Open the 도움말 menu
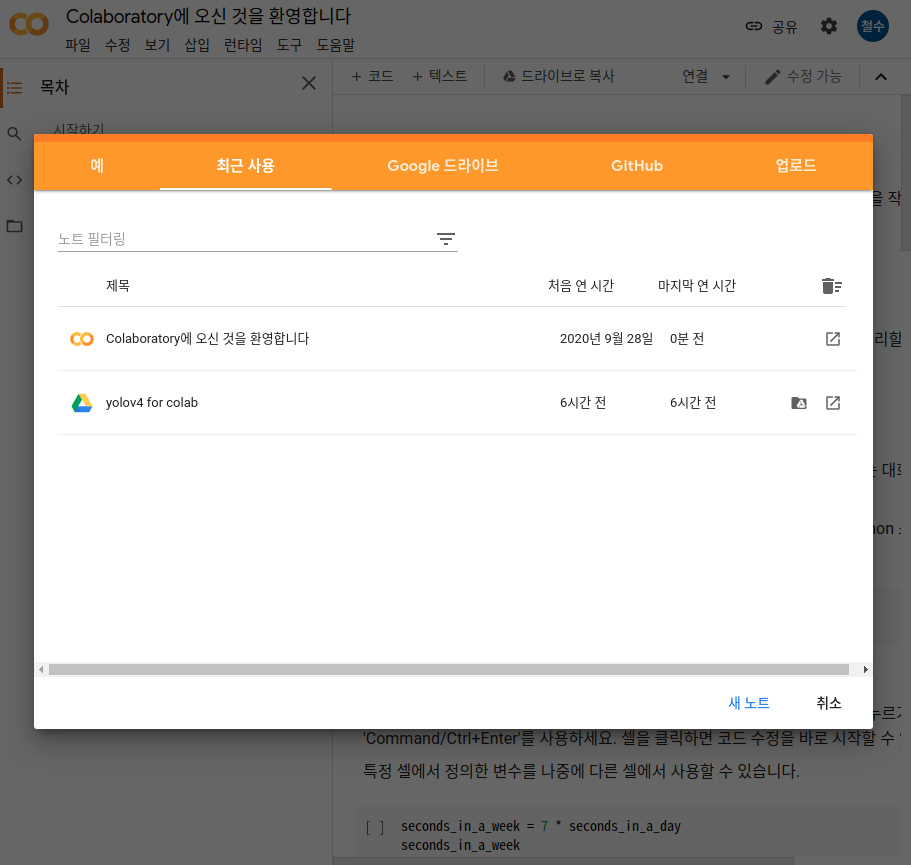Image resolution: width=911 pixels, height=865 pixels. 335,45
